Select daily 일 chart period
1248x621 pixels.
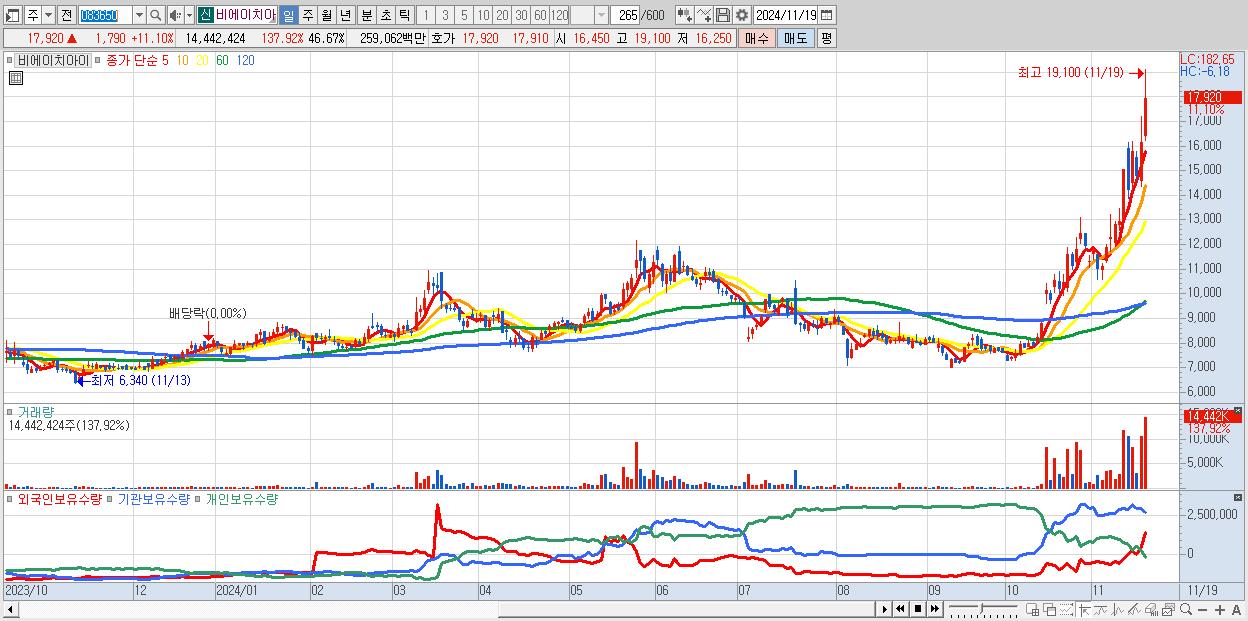coord(288,15)
